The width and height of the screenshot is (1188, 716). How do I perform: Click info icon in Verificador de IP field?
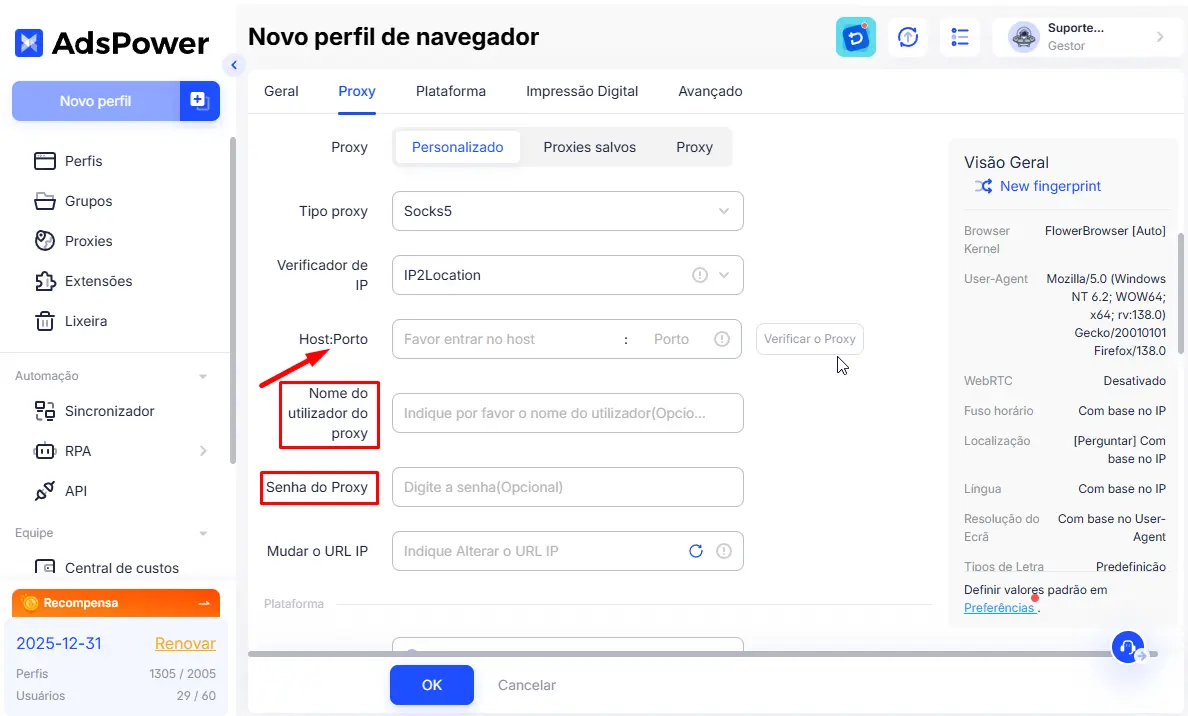click(x=699, y=275)
